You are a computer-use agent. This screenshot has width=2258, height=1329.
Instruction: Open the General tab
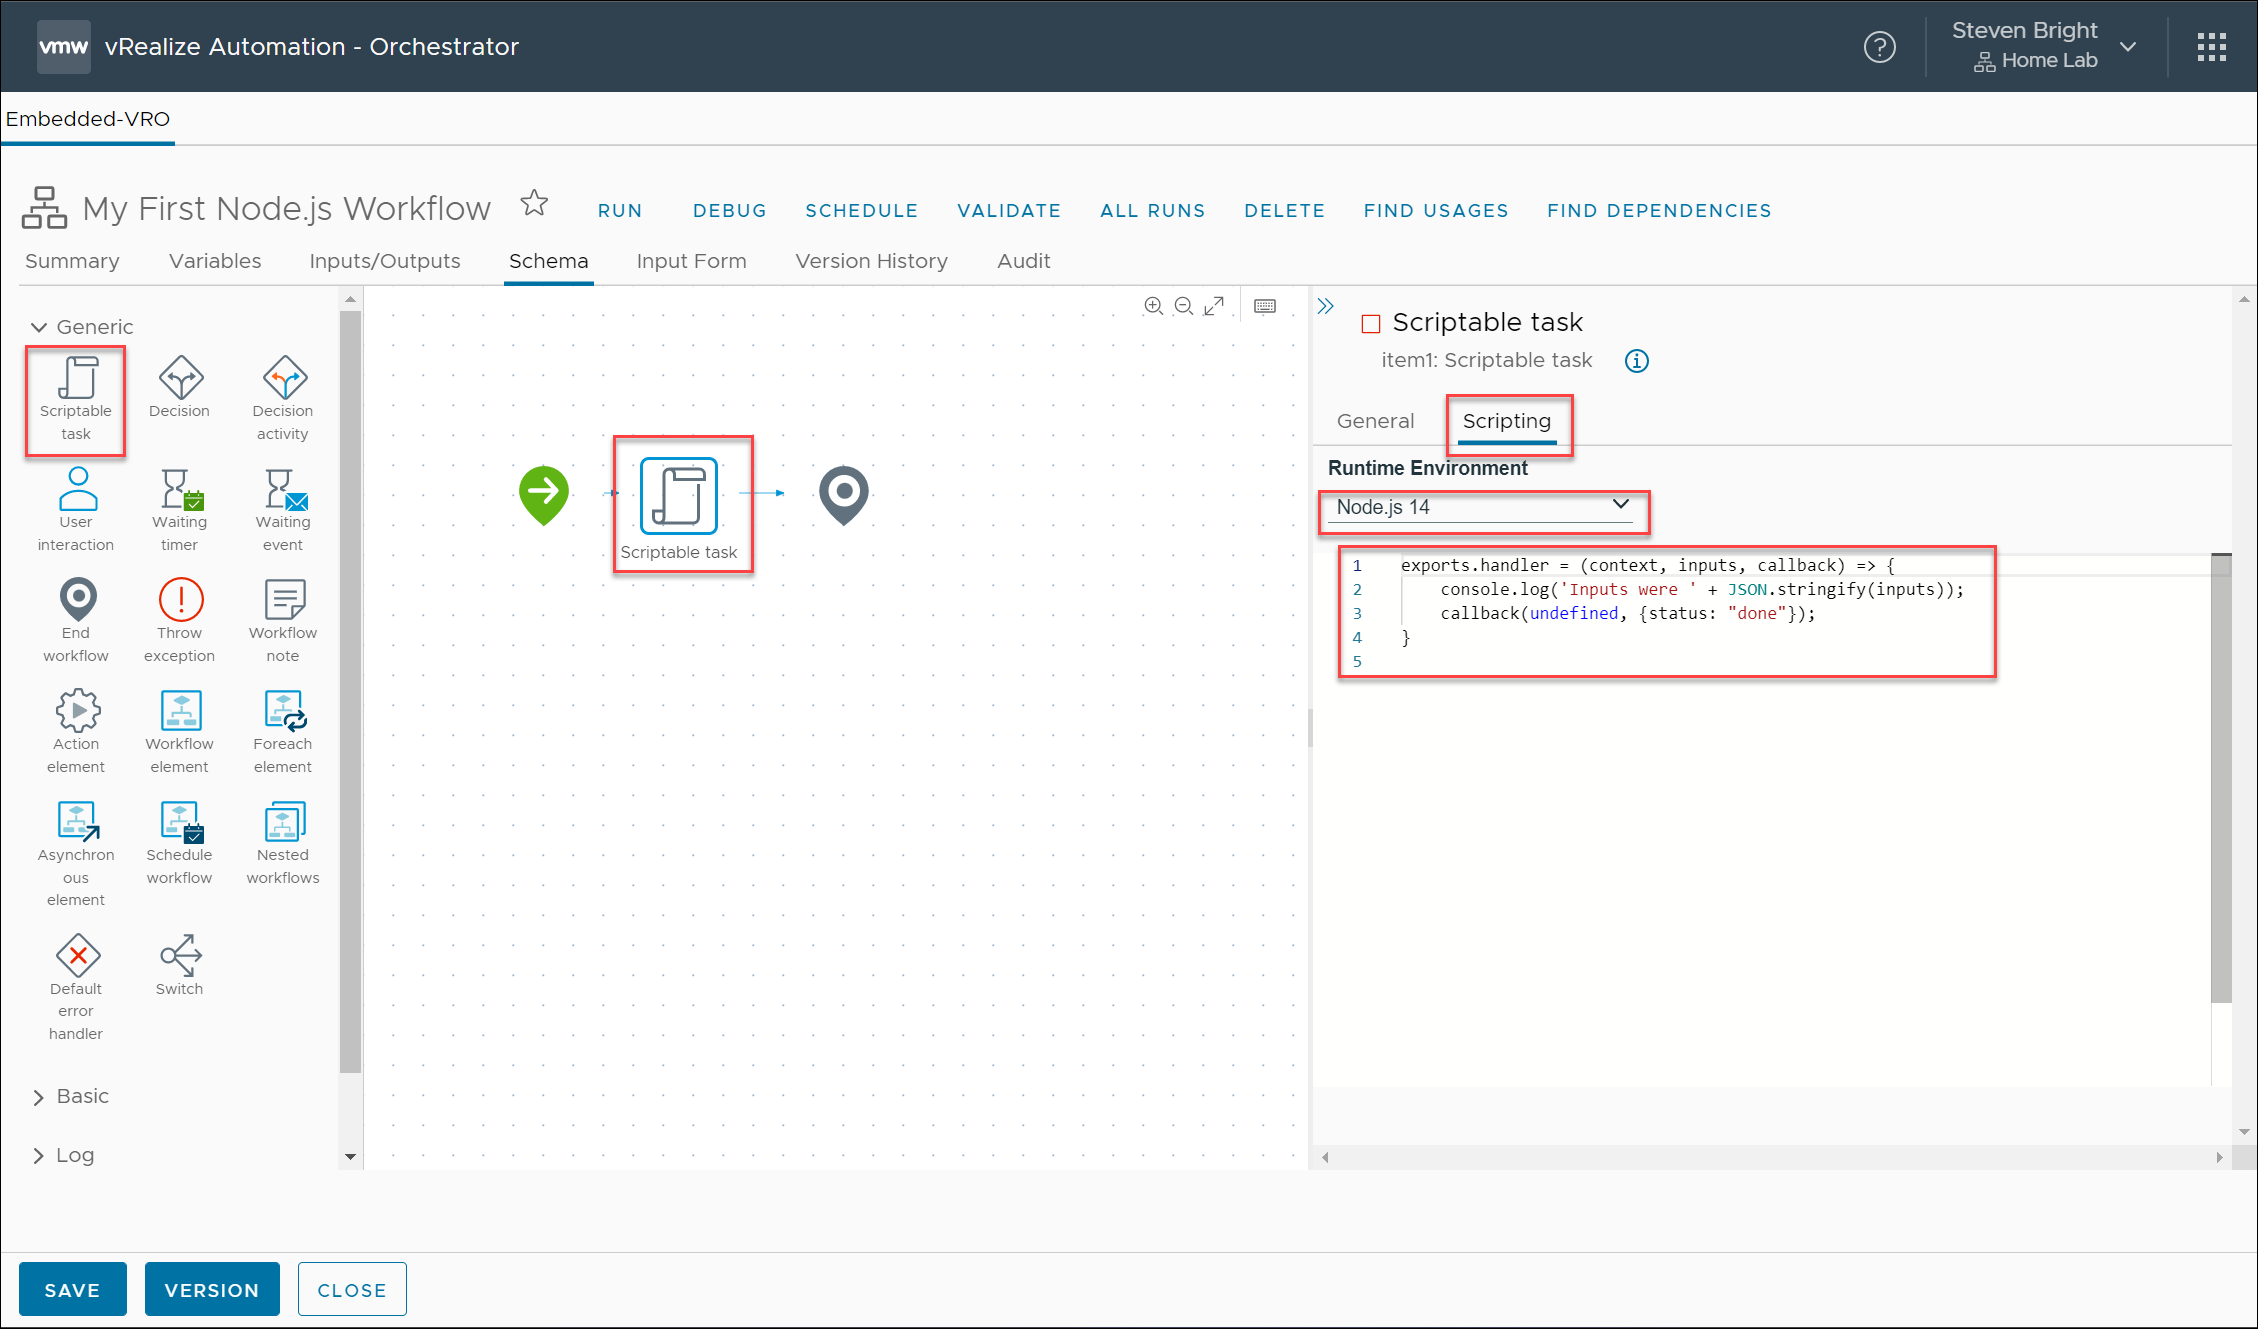pos(1375,421)
